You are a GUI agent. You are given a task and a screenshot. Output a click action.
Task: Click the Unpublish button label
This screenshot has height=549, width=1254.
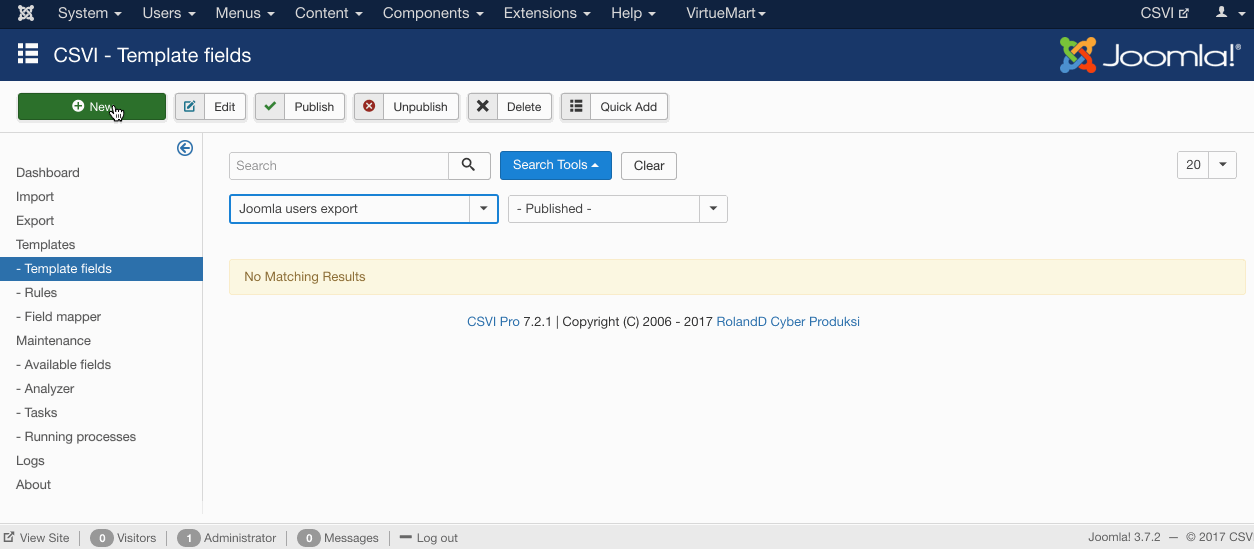[x=420, y=107]
